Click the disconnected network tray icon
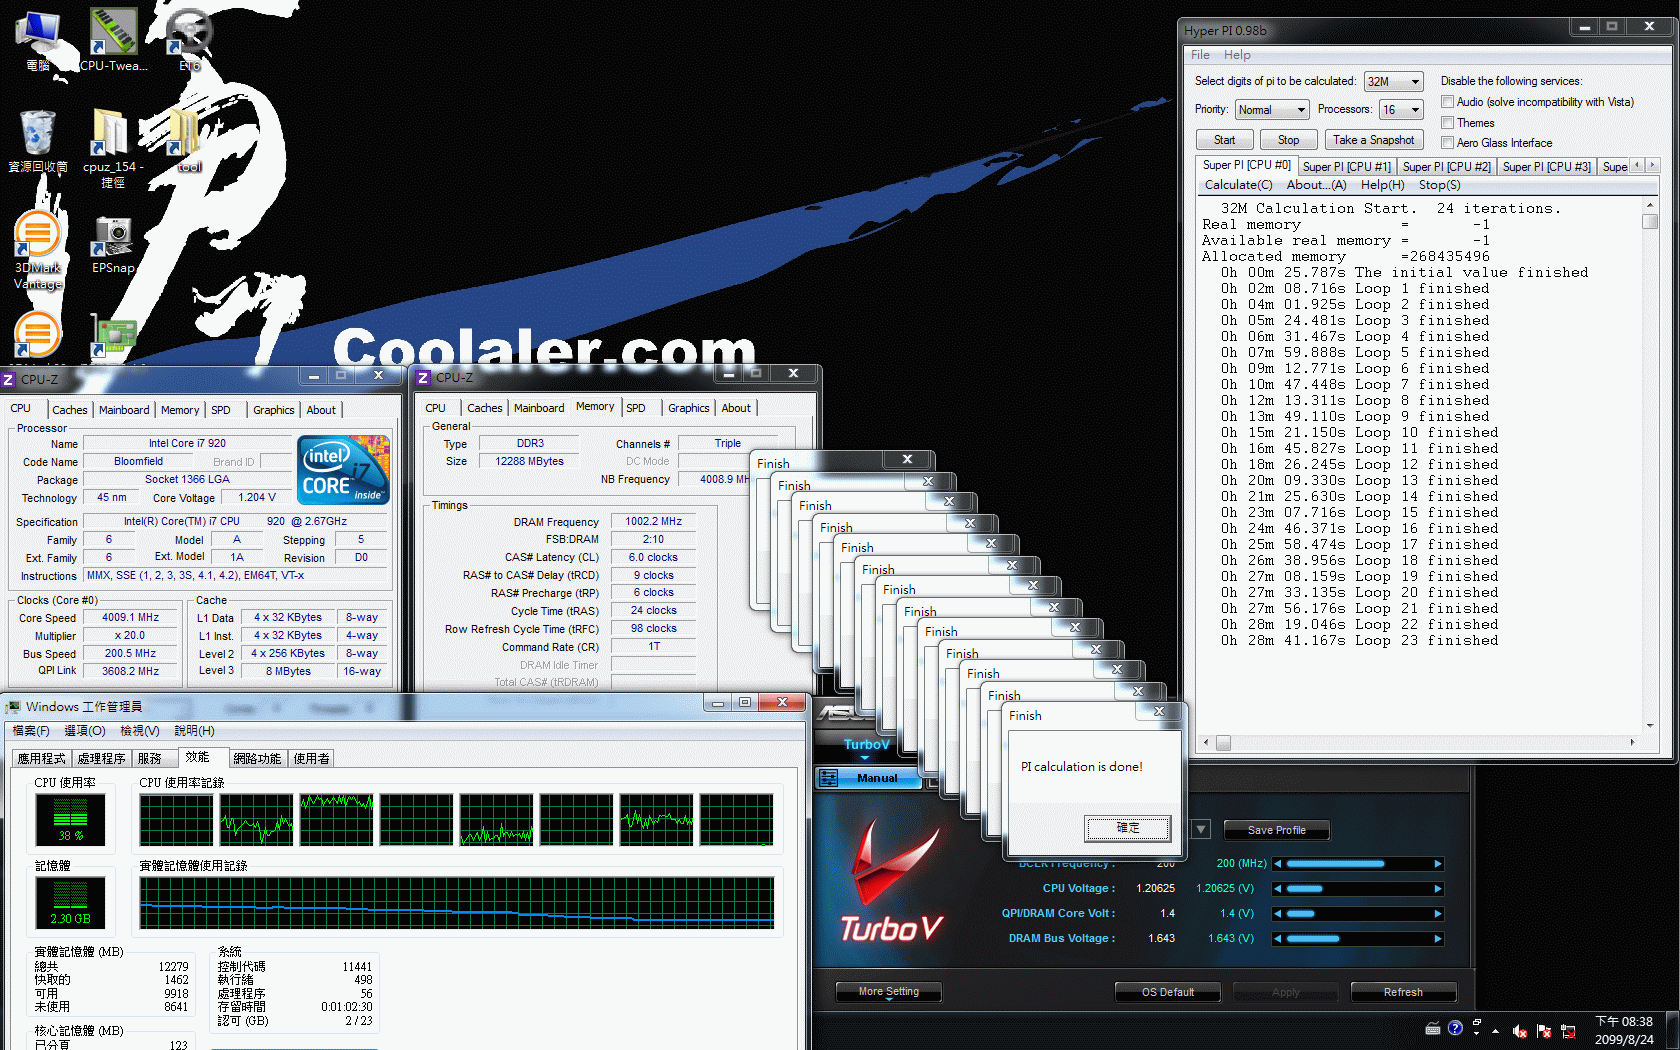This screenshot has width=1680, height=1050. coord(1568,1031)
